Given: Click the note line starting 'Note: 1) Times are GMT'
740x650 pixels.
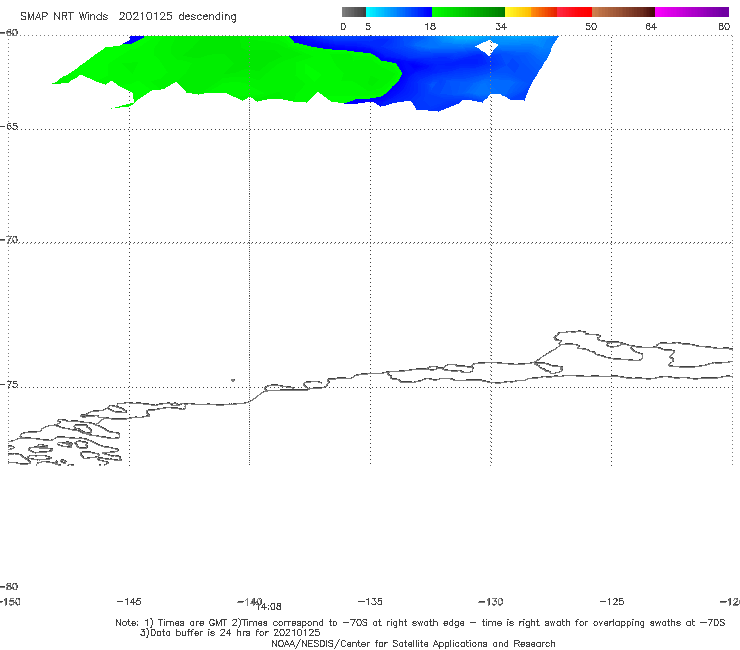Looking at the screenshot, I should 420,623.
